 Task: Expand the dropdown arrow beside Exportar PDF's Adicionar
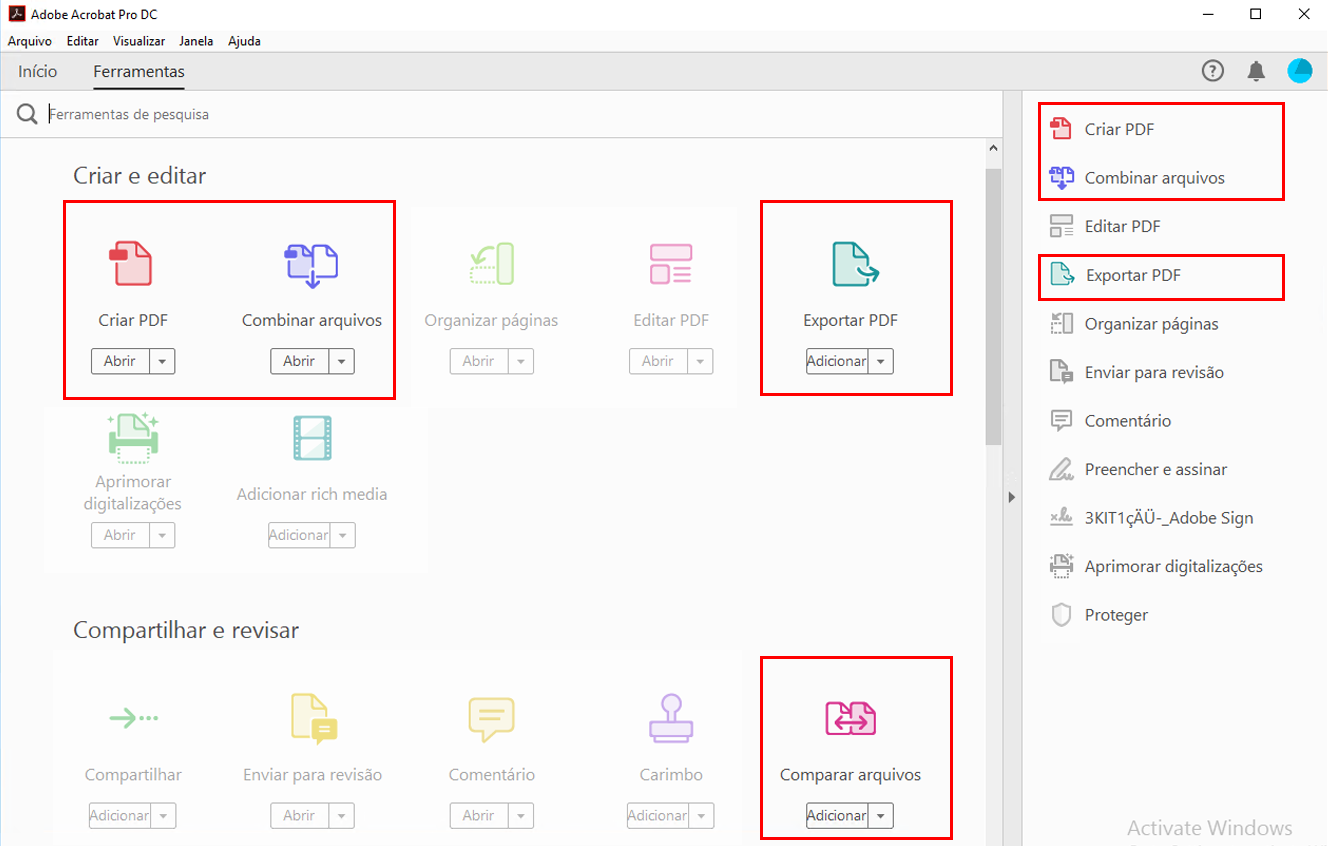880,361
